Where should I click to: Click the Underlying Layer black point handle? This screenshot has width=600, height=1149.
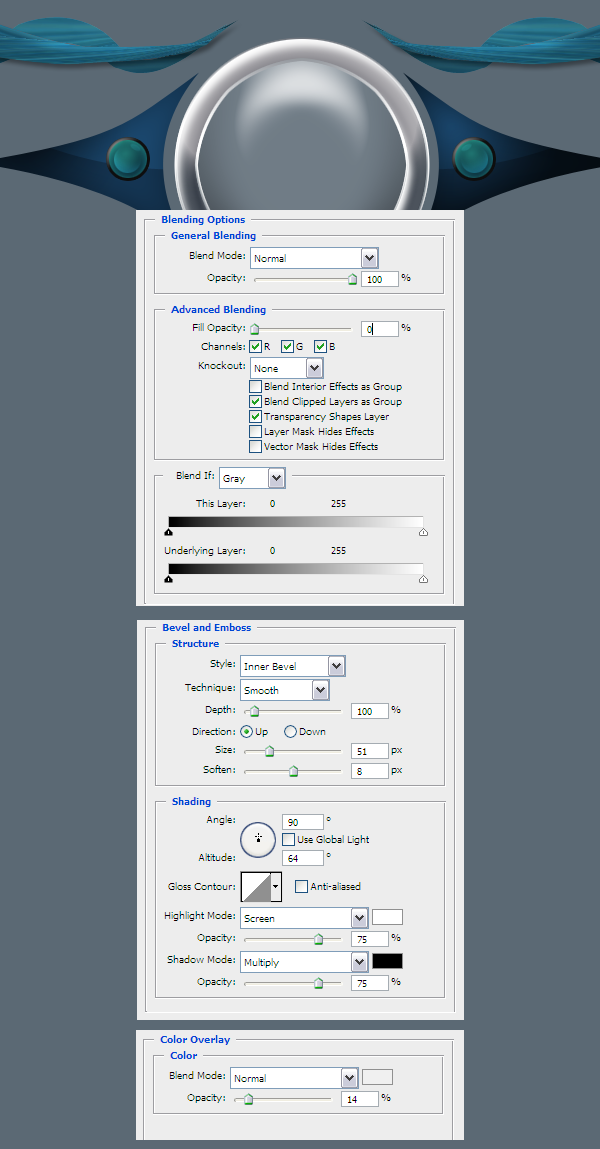pos(168,579)
